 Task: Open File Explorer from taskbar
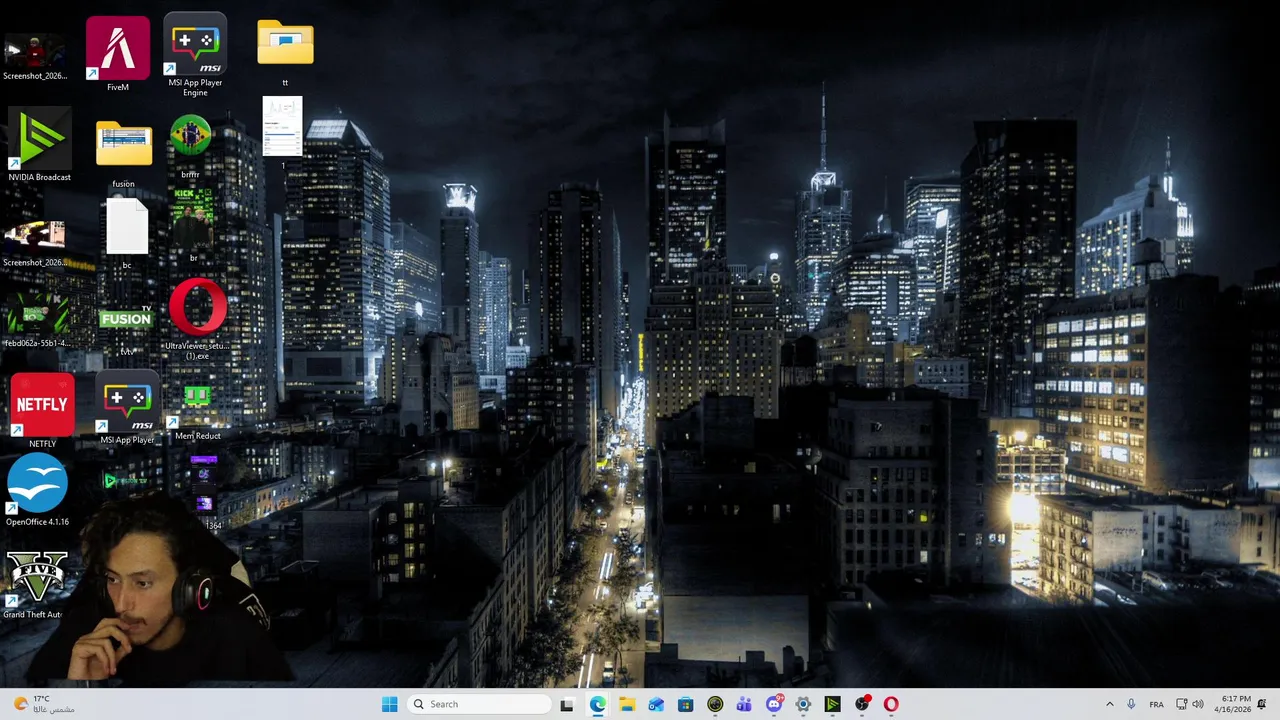[626, 704]
